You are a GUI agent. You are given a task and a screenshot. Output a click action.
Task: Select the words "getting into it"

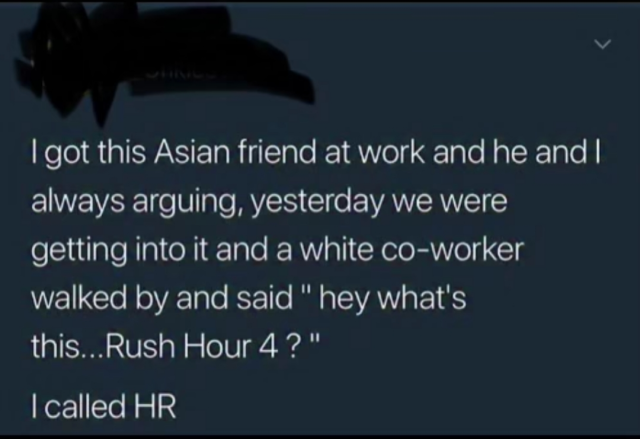120,251
